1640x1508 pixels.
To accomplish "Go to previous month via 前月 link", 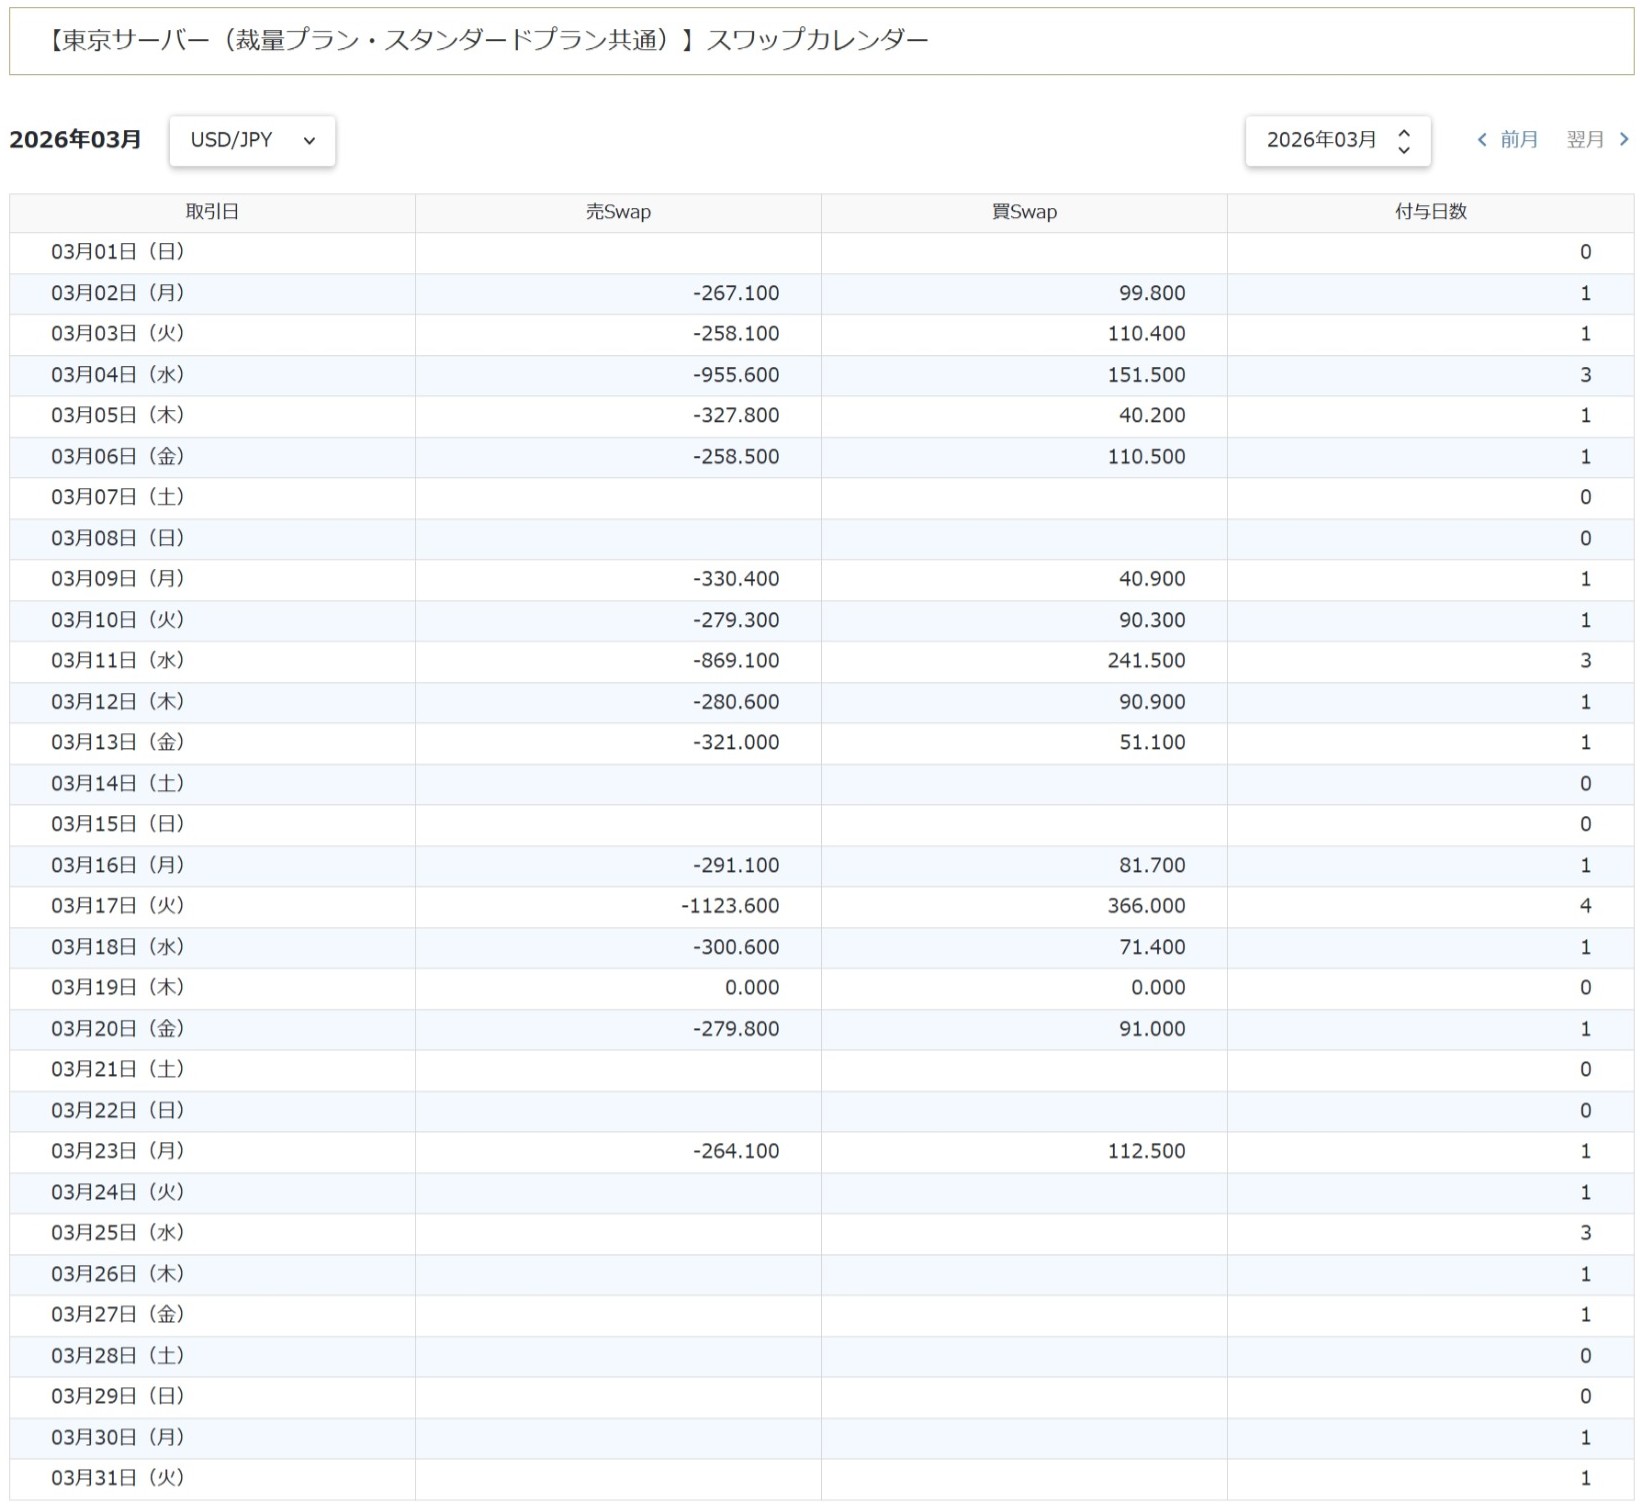I will [1508, 140].
